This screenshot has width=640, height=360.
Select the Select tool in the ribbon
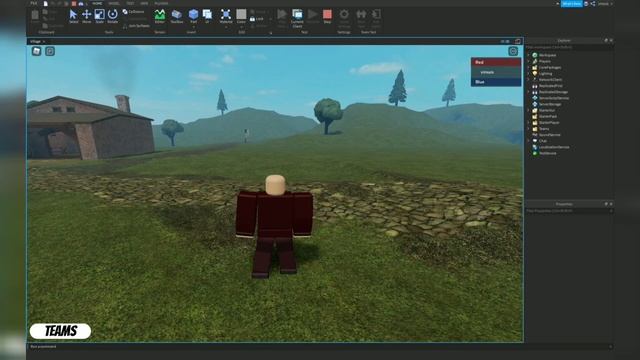[x=73, y=16]
